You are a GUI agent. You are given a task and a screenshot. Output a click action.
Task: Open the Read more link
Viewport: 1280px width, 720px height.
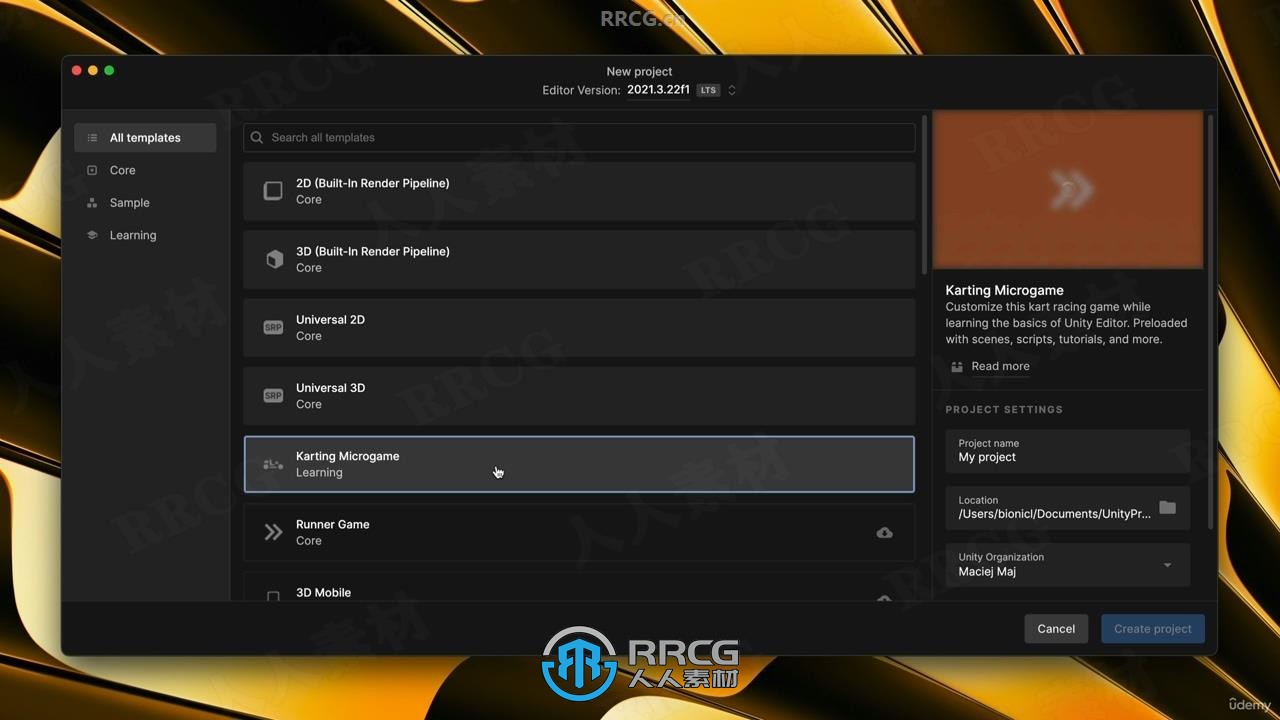point(1000,366)
